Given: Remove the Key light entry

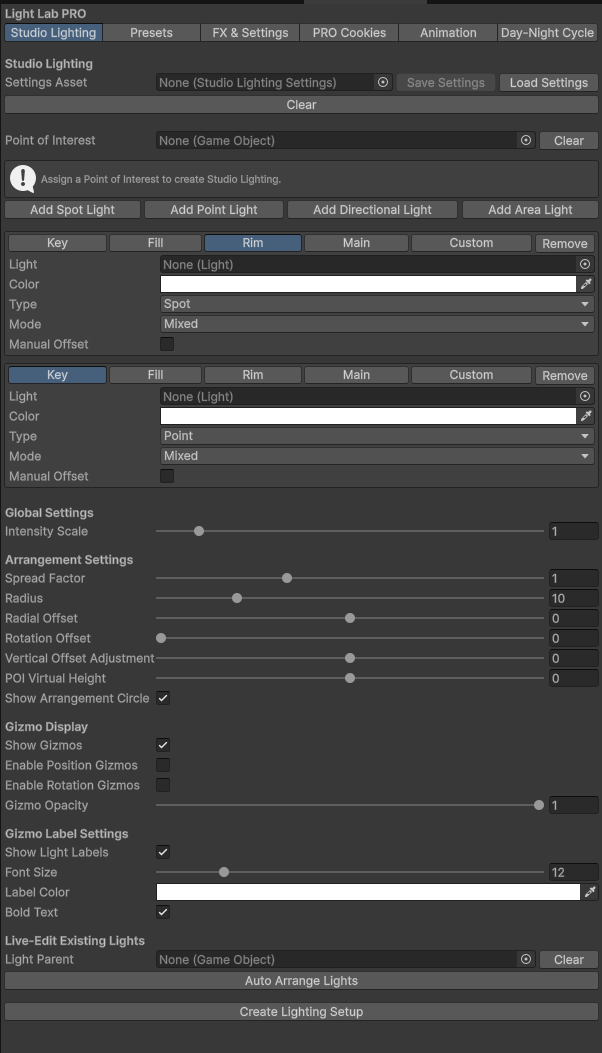Looking at the screenshot, I should click(564, 375).
